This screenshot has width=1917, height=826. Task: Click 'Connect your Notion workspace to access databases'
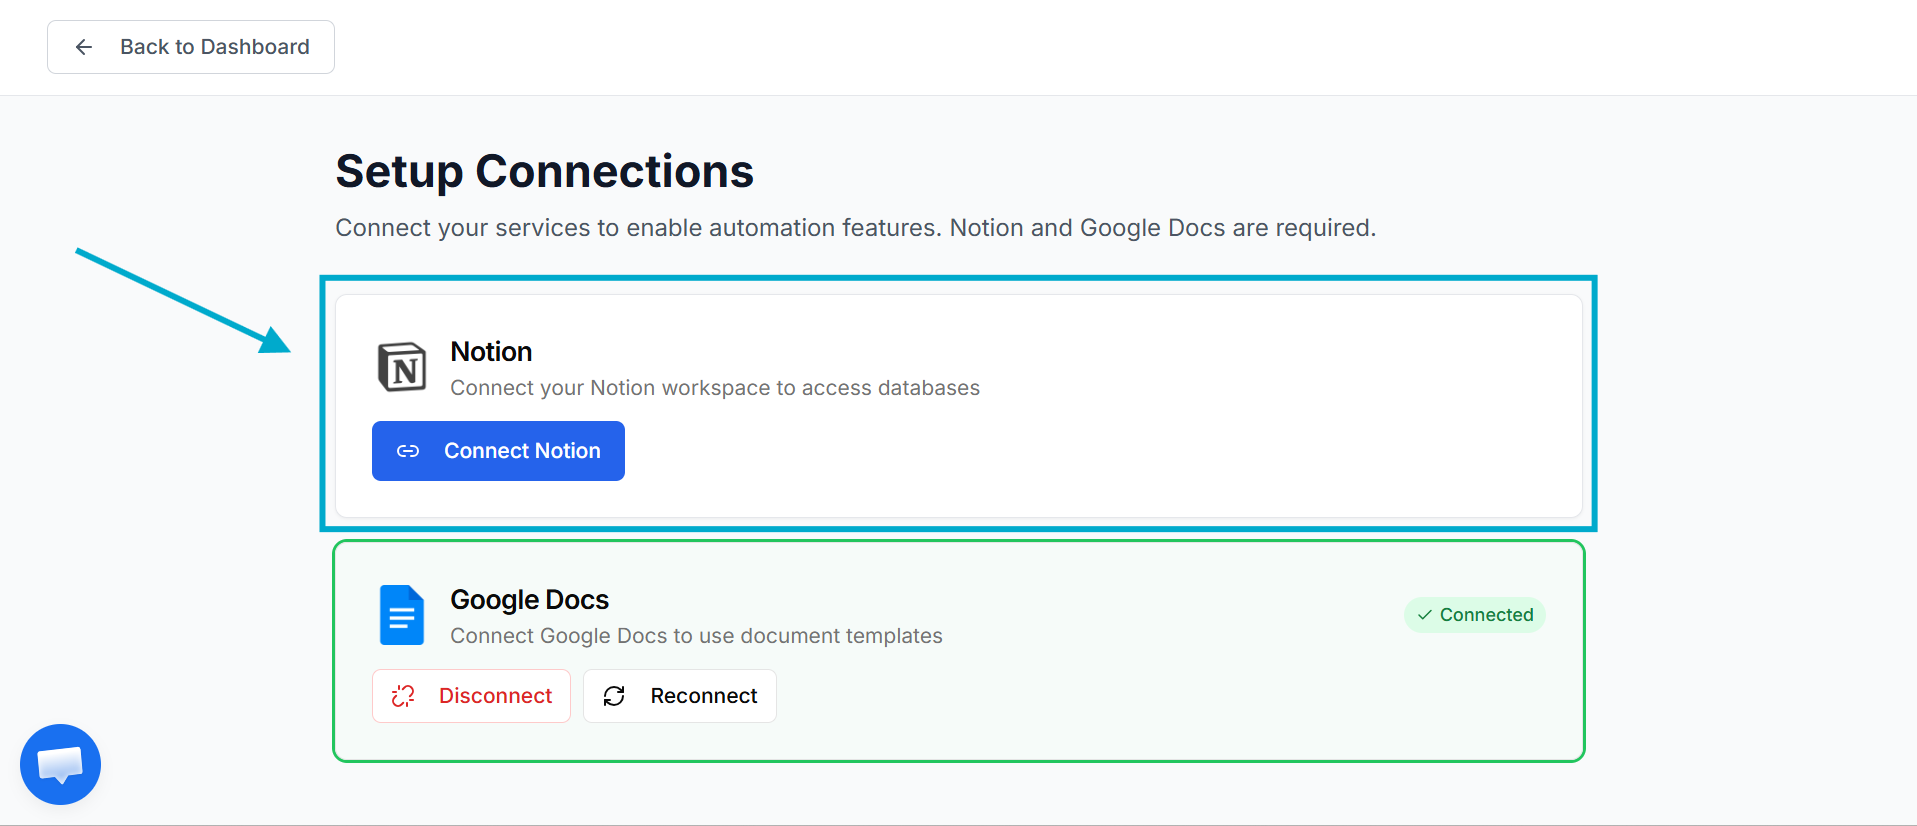[x=715, y=388]
